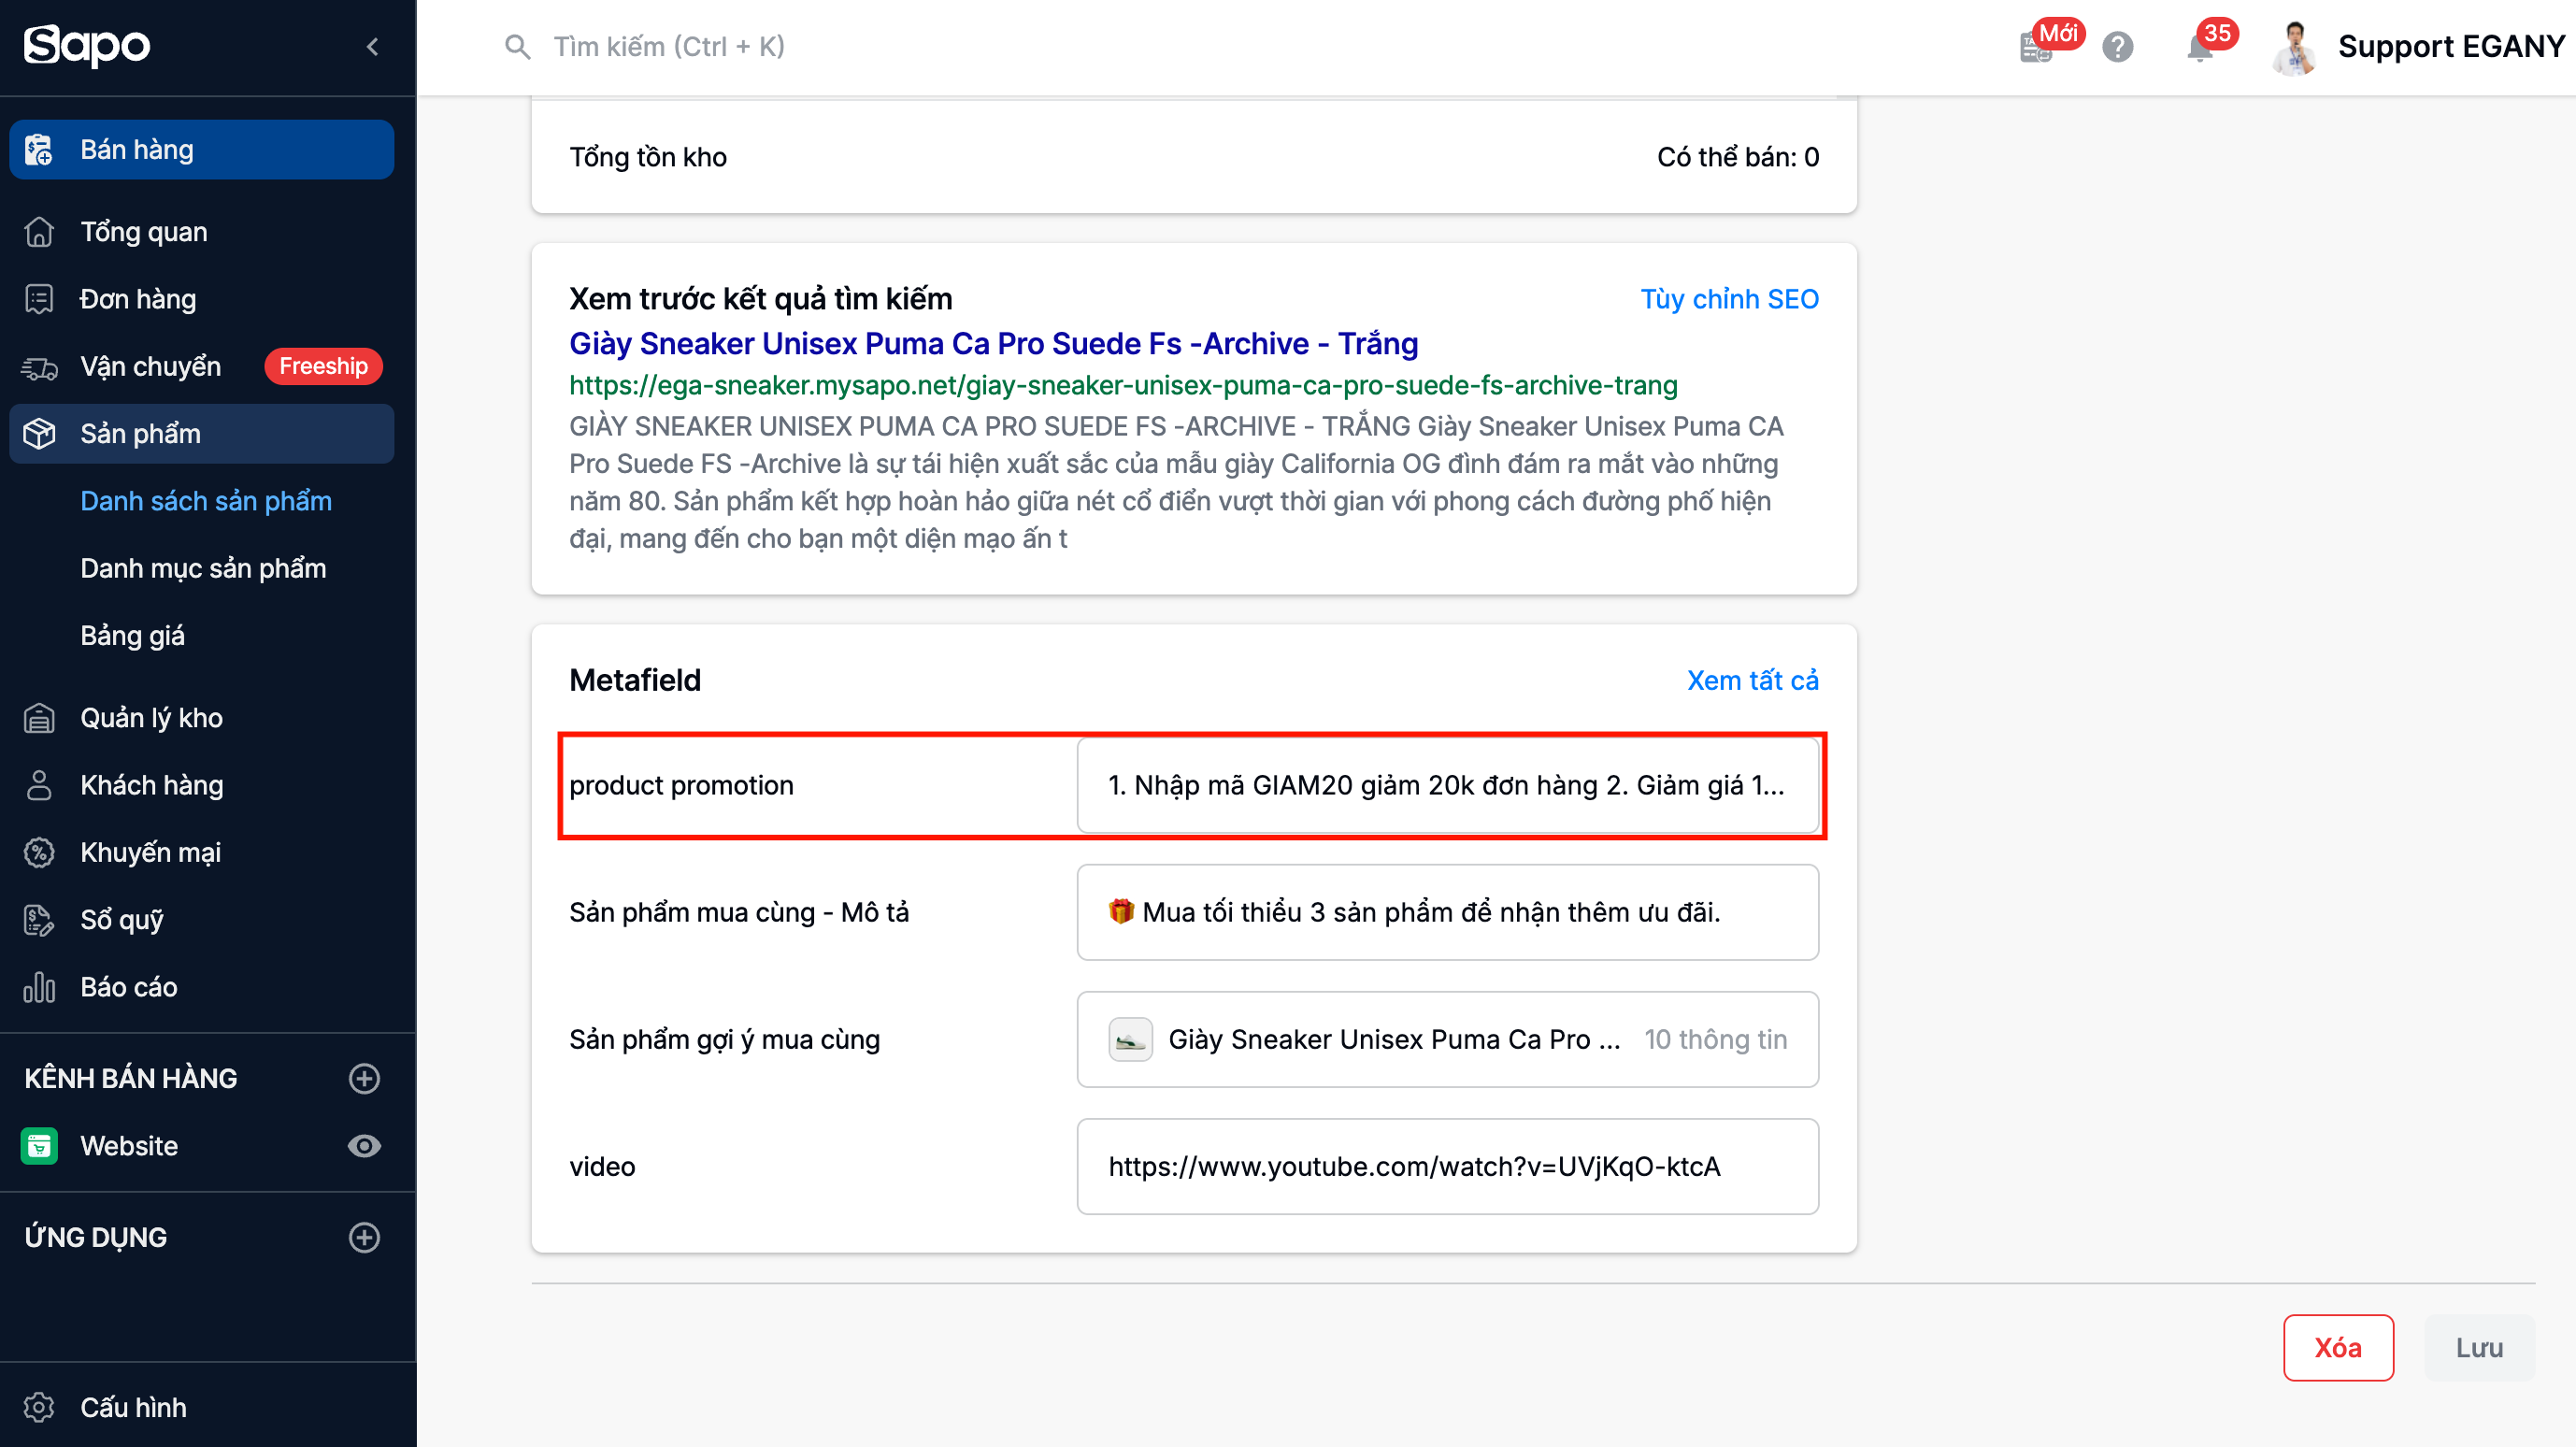Viewport: 2576px width, 1447px height.
Task: Add a sales channel with plus icon
Action: point(364,1078)
